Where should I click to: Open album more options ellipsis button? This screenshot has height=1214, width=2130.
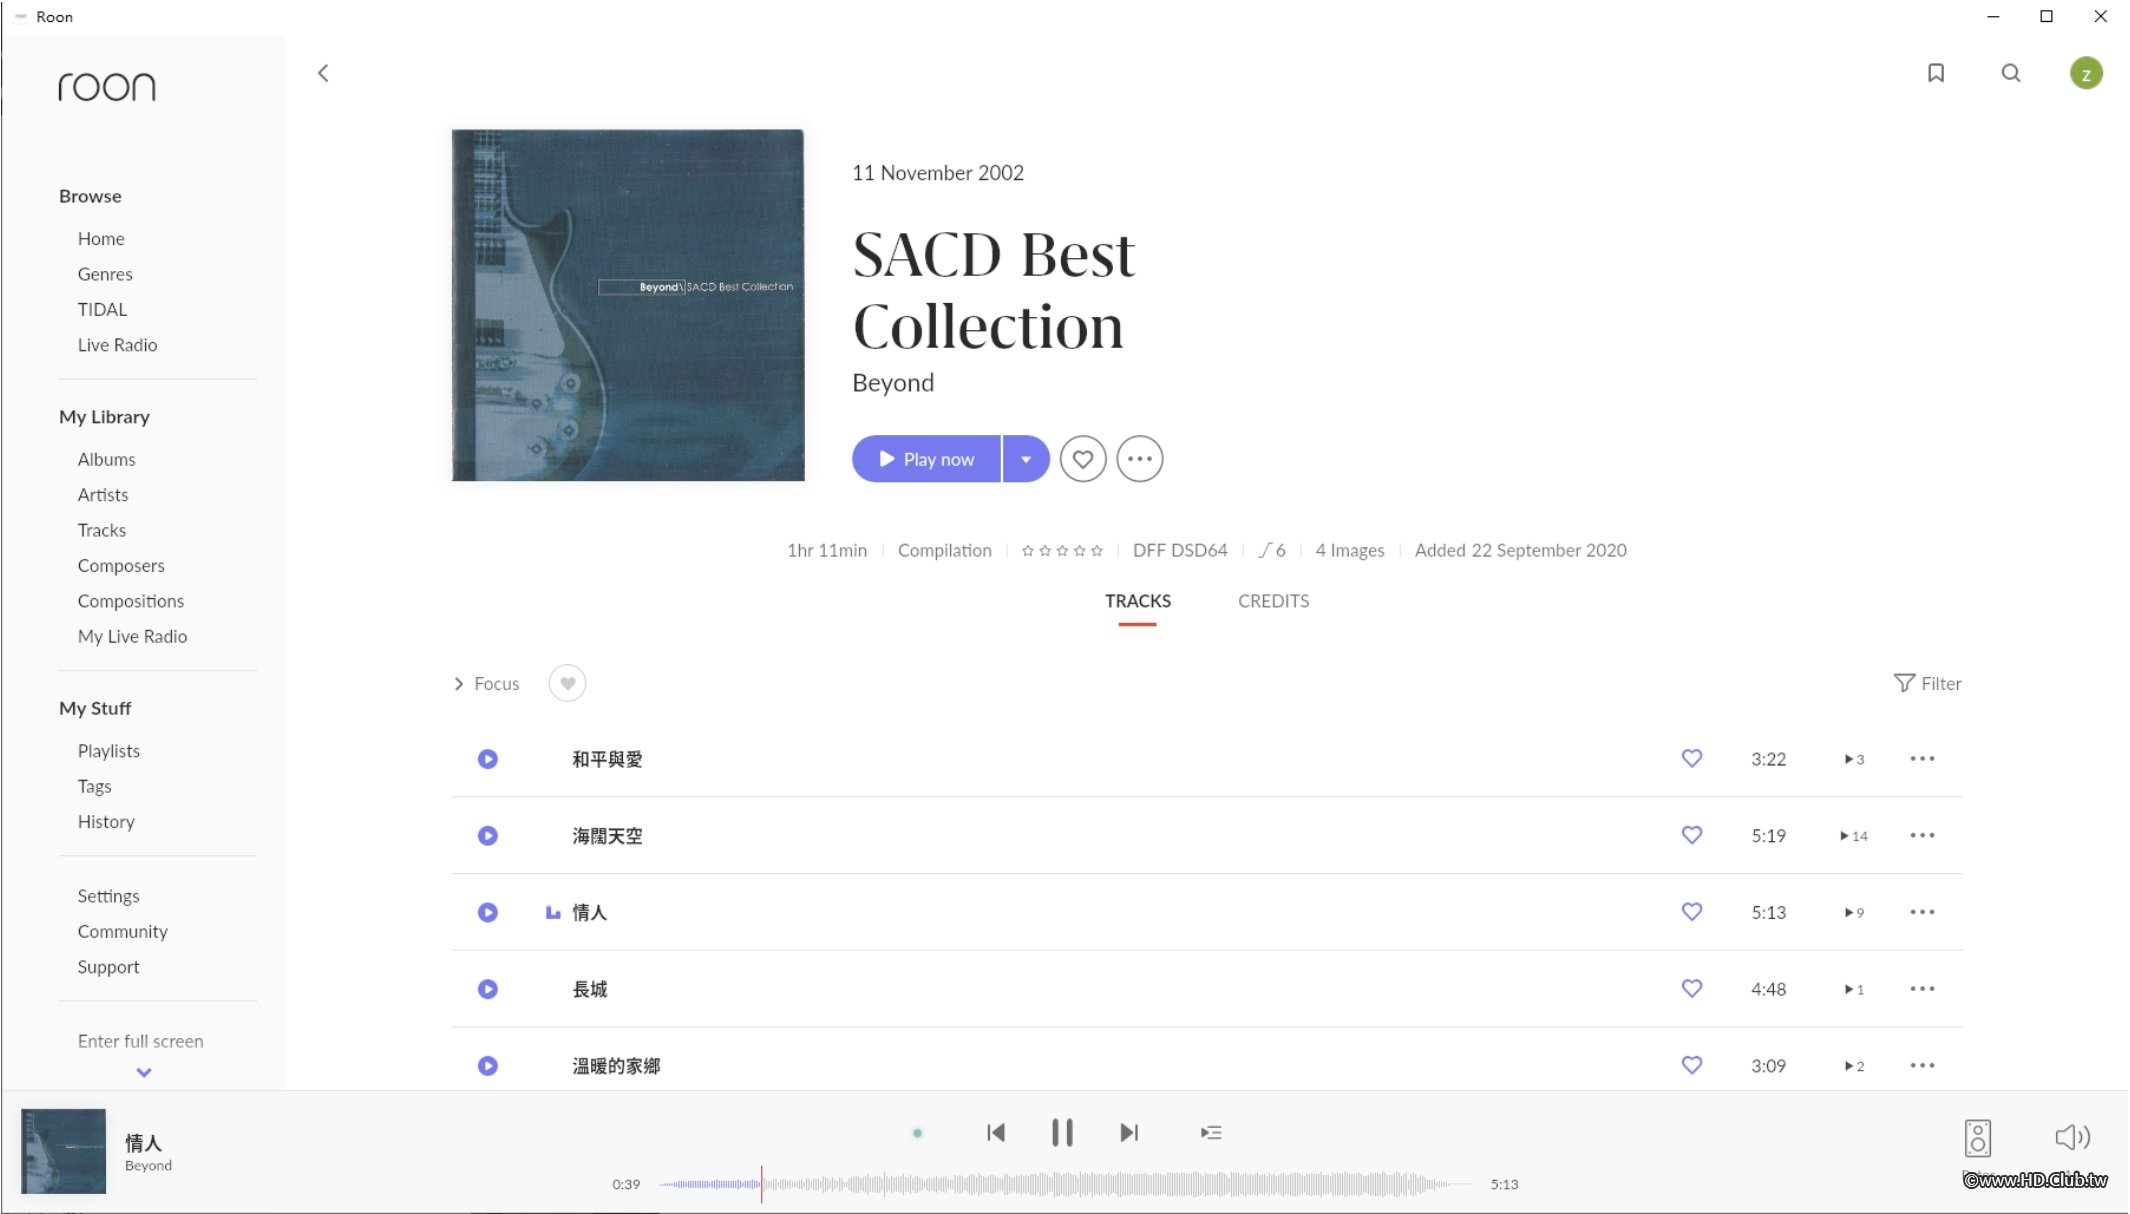pos(1139,459)
